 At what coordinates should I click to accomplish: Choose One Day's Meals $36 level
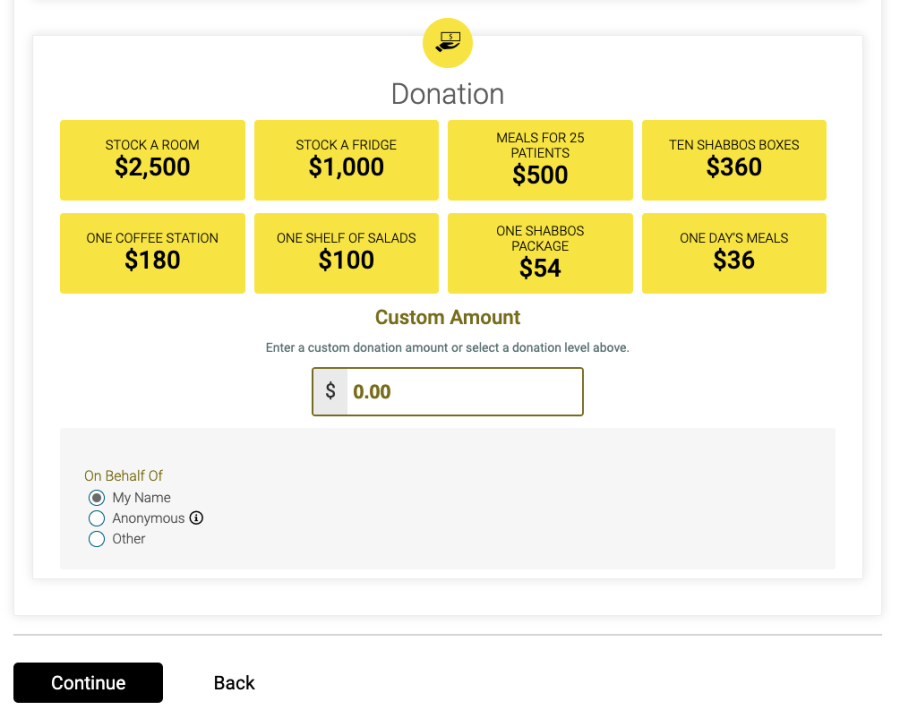734,253
